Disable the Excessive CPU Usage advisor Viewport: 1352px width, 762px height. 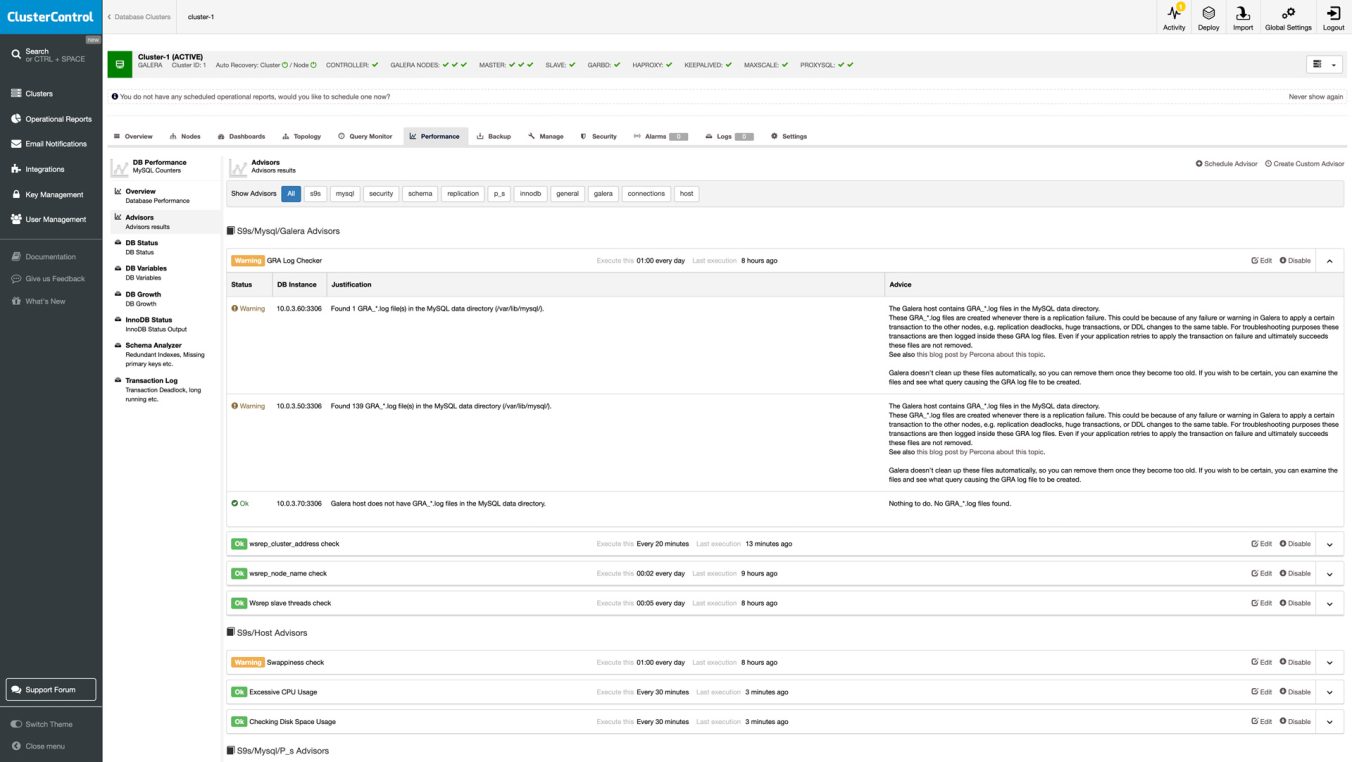[x=1295, y=691]
